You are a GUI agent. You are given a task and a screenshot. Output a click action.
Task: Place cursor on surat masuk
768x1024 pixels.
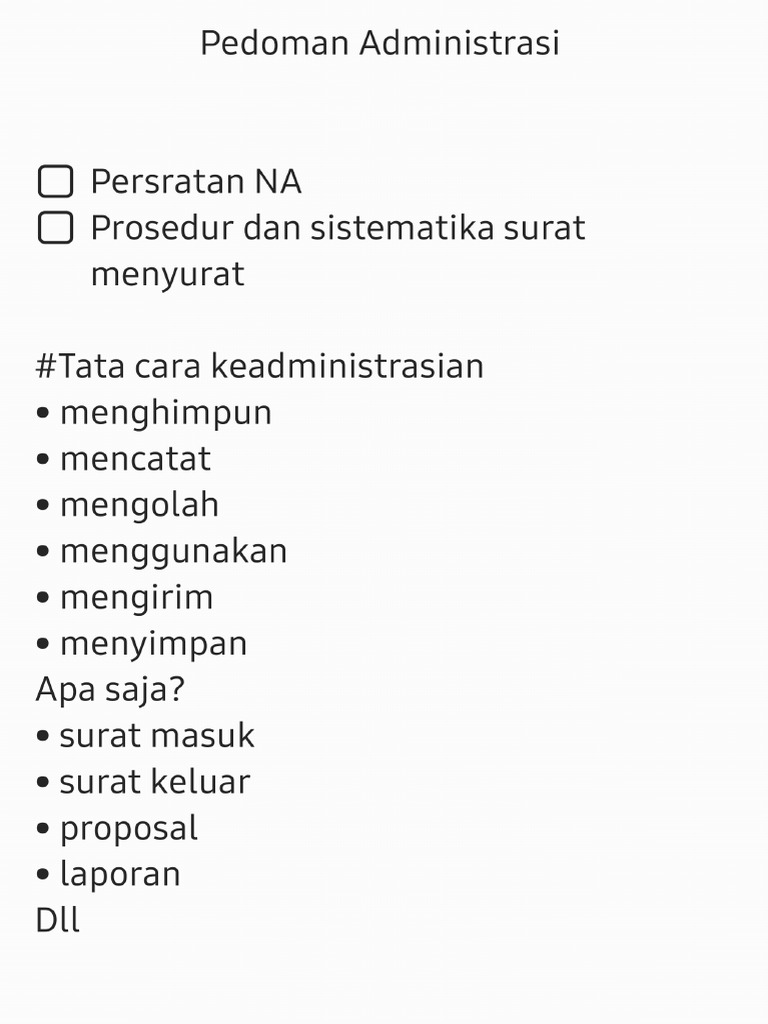pyautogui.click(x=145, y=736)
